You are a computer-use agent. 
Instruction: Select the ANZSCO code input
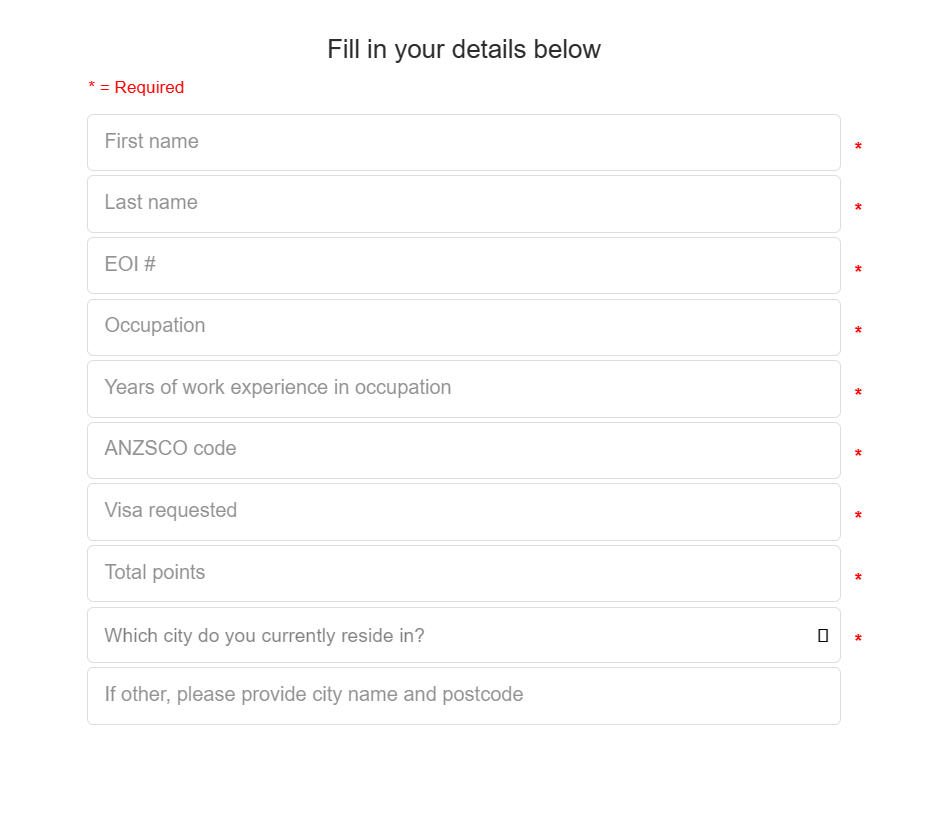[463, 450]
